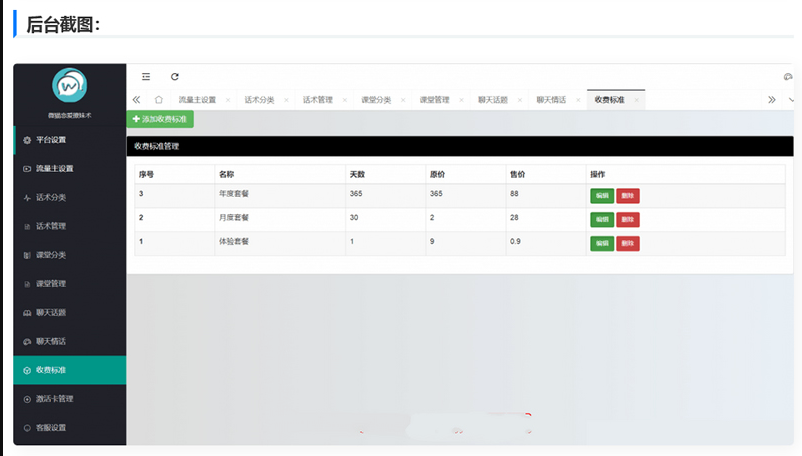
Task: Click the icon beside sidebar 聊天情话
Action: click(x=27, y=341)
